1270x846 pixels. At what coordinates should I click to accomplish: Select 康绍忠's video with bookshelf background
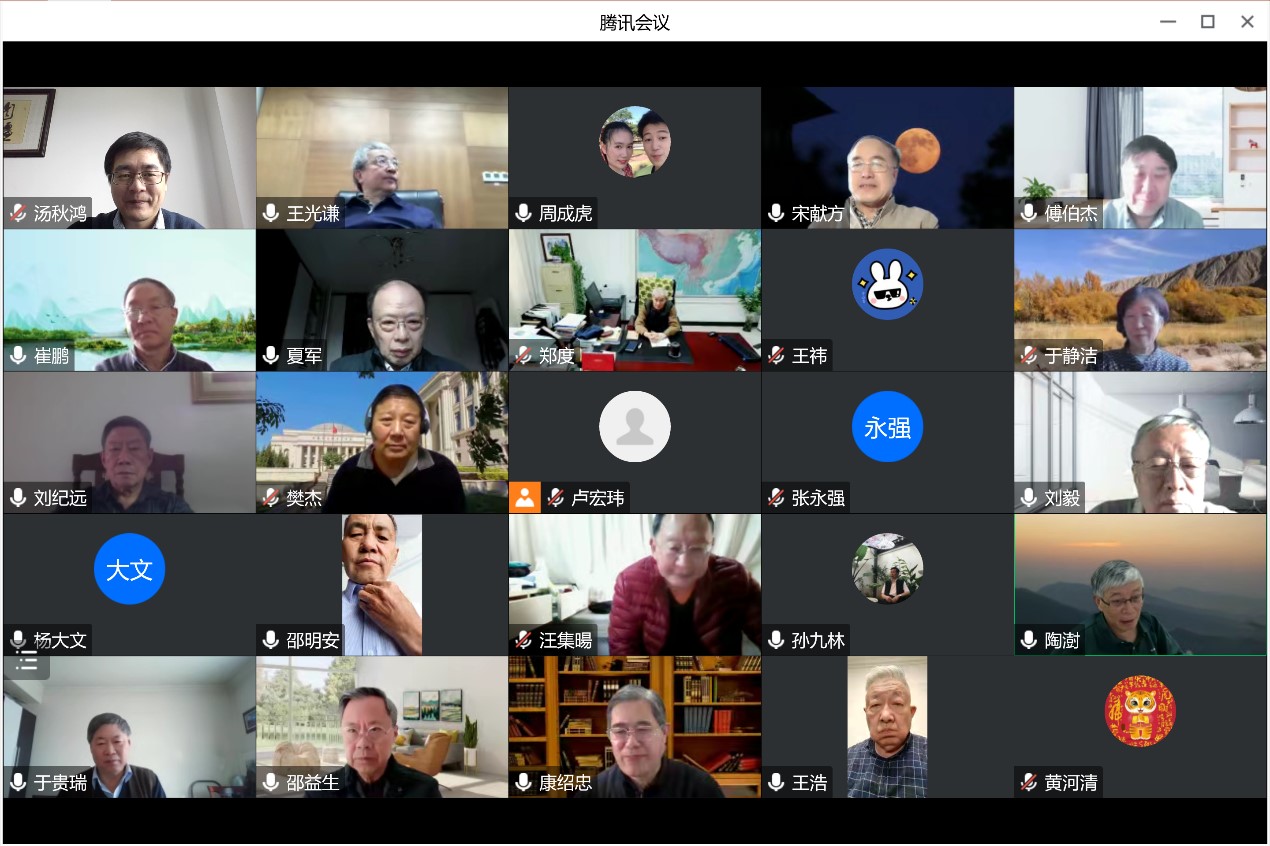[x=635, y=727]
